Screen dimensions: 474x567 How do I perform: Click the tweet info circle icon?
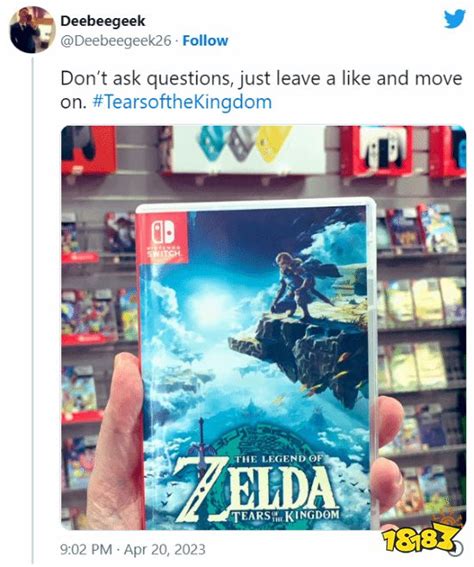point(457,549)
